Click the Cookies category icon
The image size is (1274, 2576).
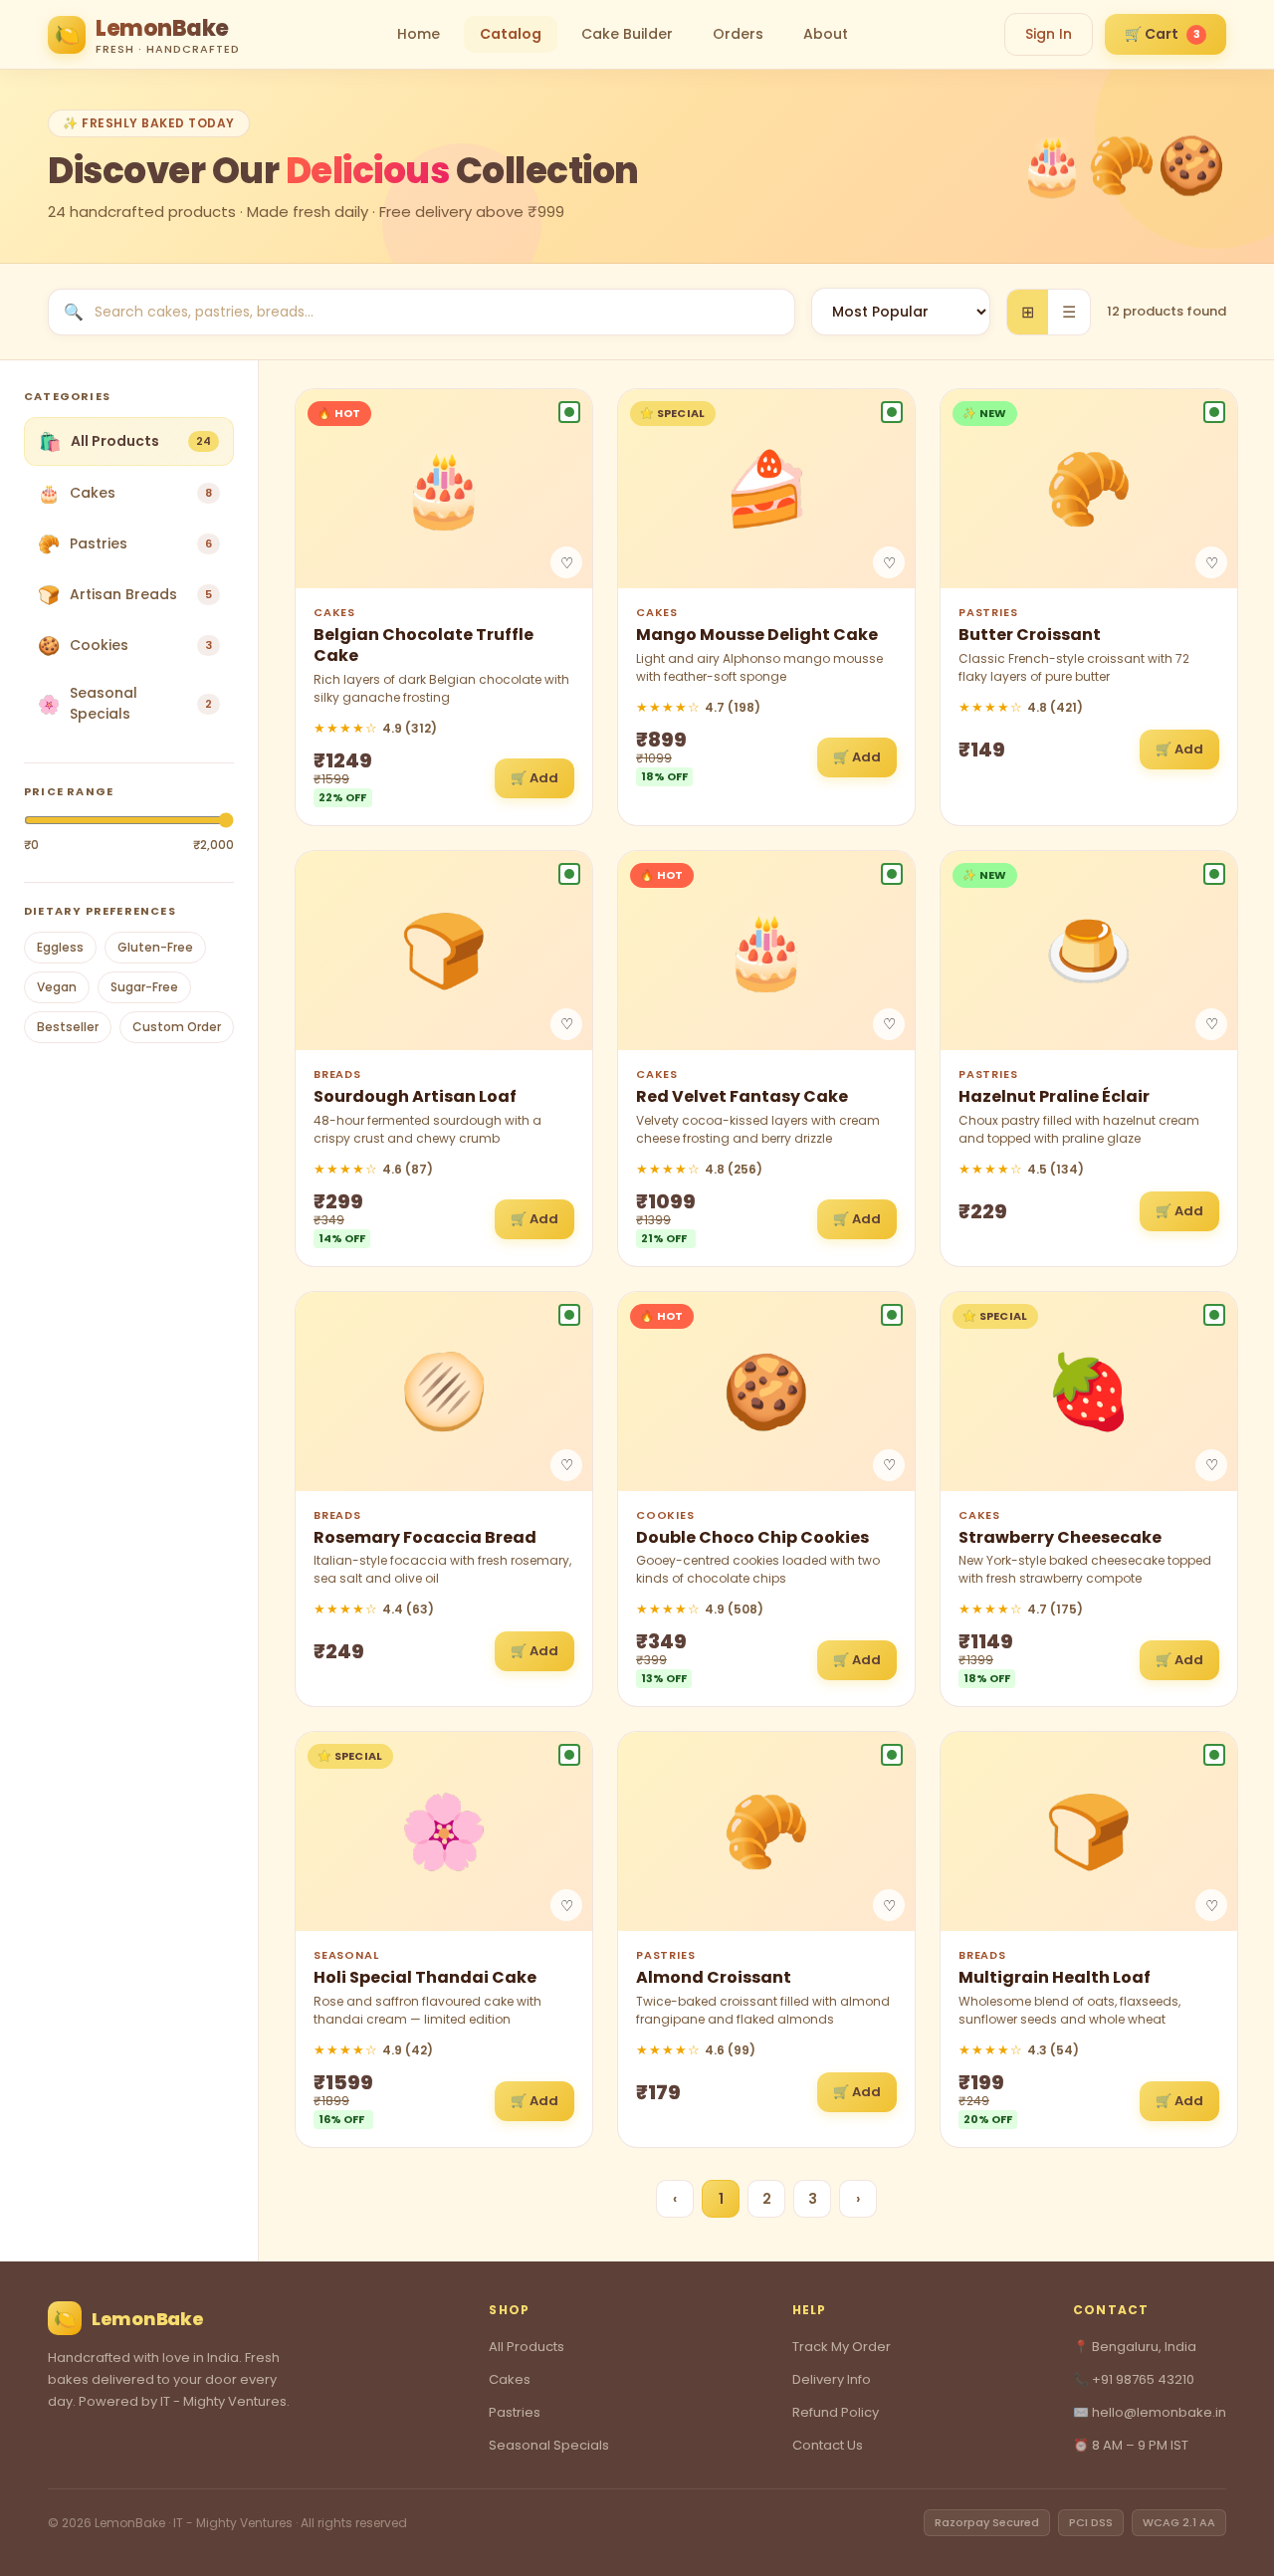pos(47,645)
